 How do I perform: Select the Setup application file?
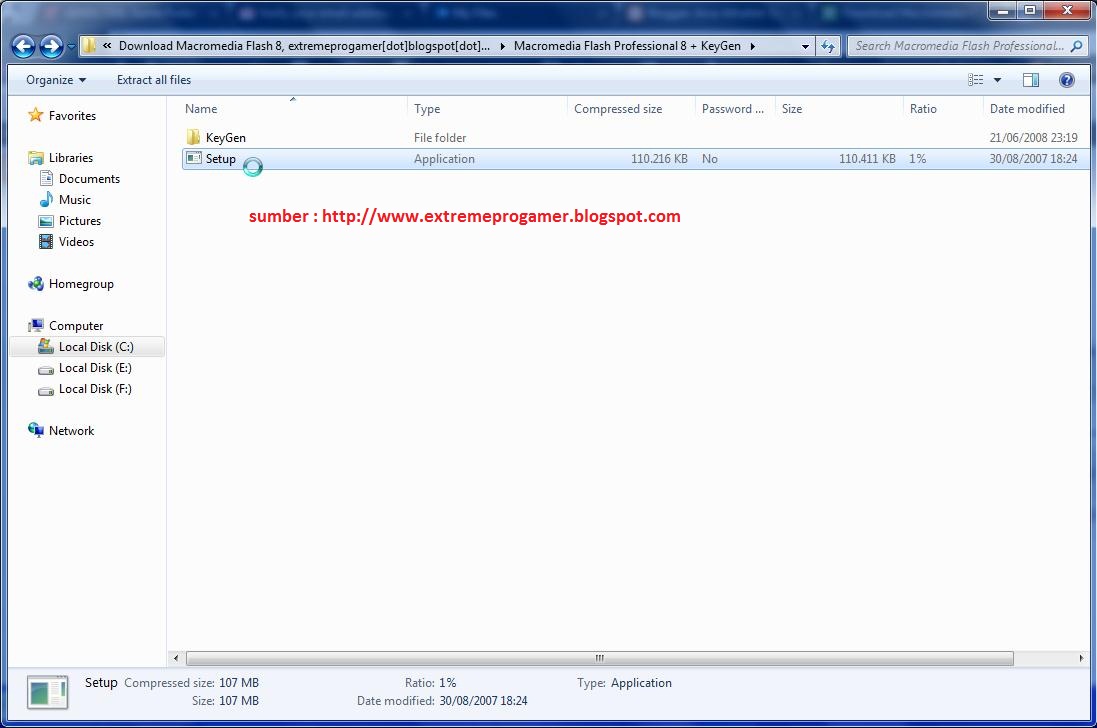[220, 159]
